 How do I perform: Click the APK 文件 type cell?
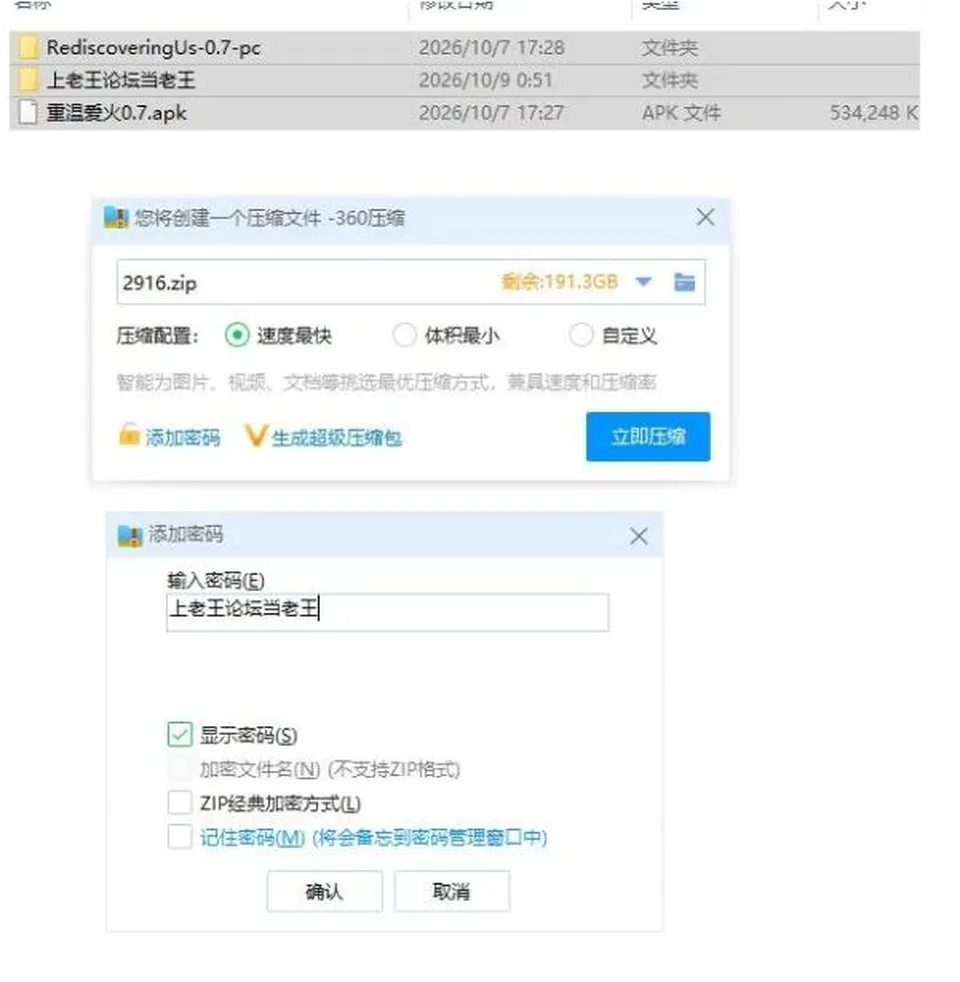681,113
